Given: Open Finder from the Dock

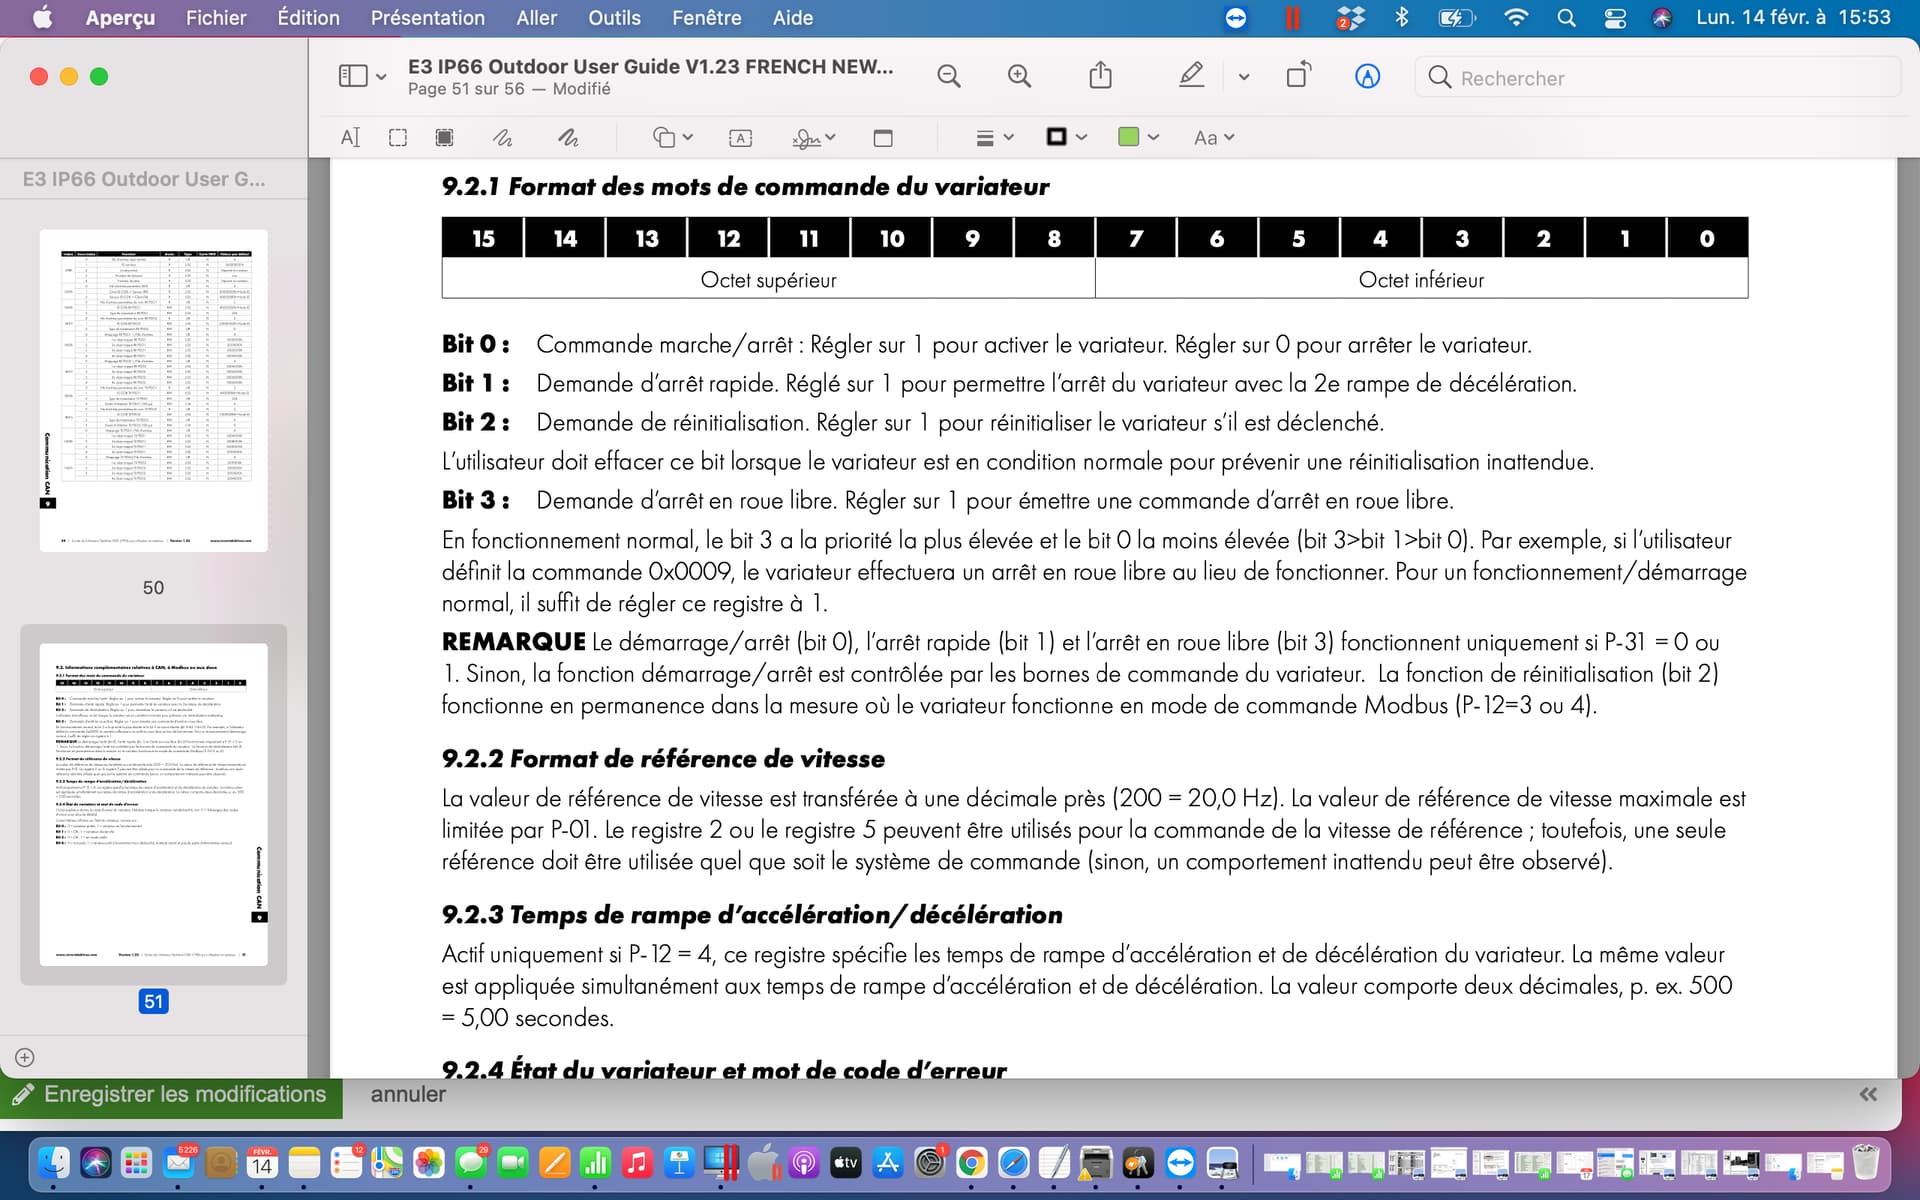Looking at the screenshot, I should [54, 1163].
